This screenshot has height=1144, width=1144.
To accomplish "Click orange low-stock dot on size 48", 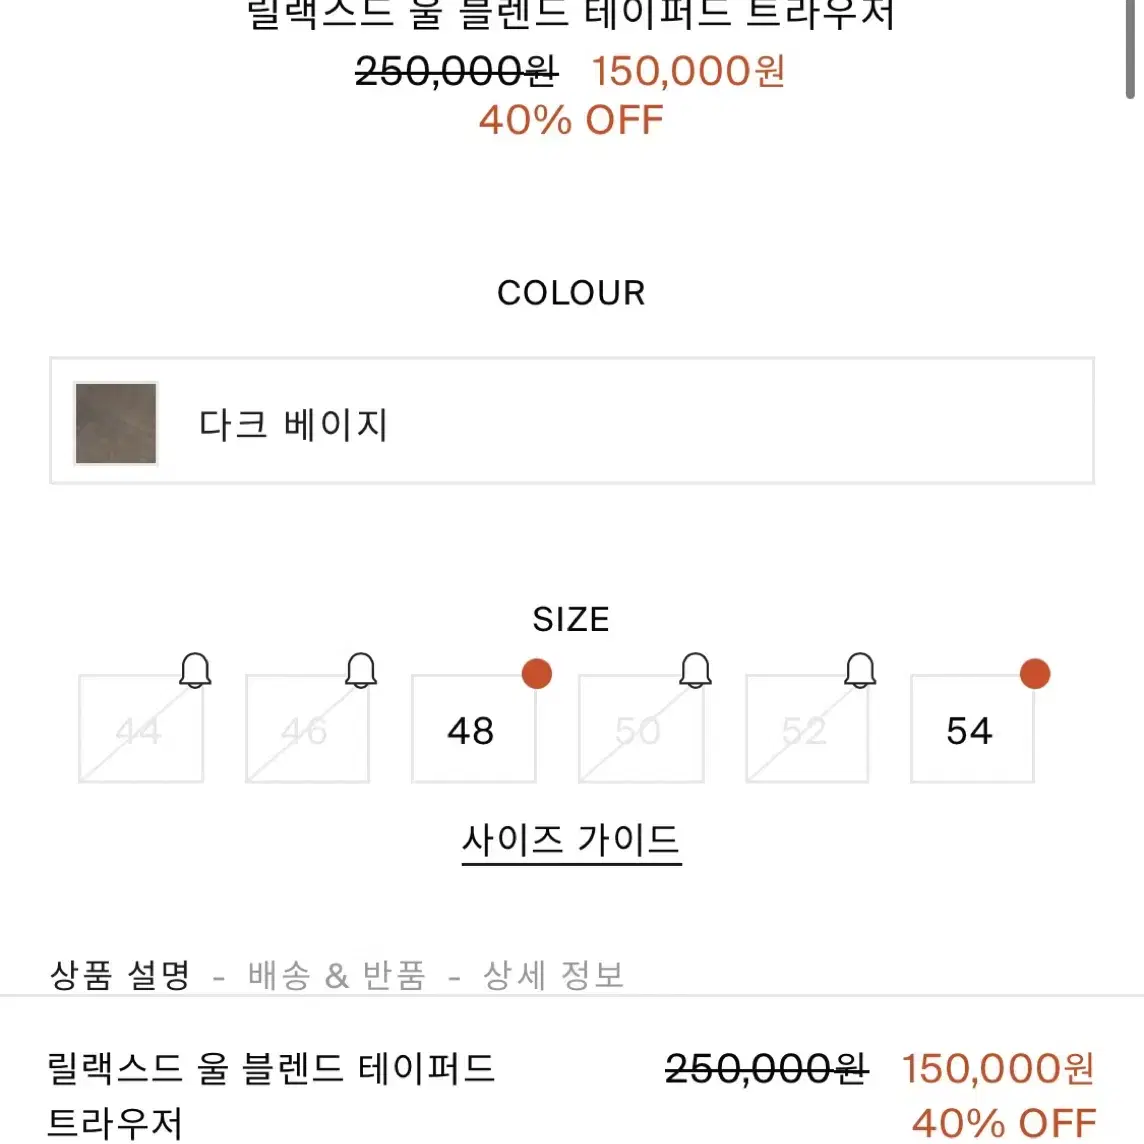I will 537,673.
